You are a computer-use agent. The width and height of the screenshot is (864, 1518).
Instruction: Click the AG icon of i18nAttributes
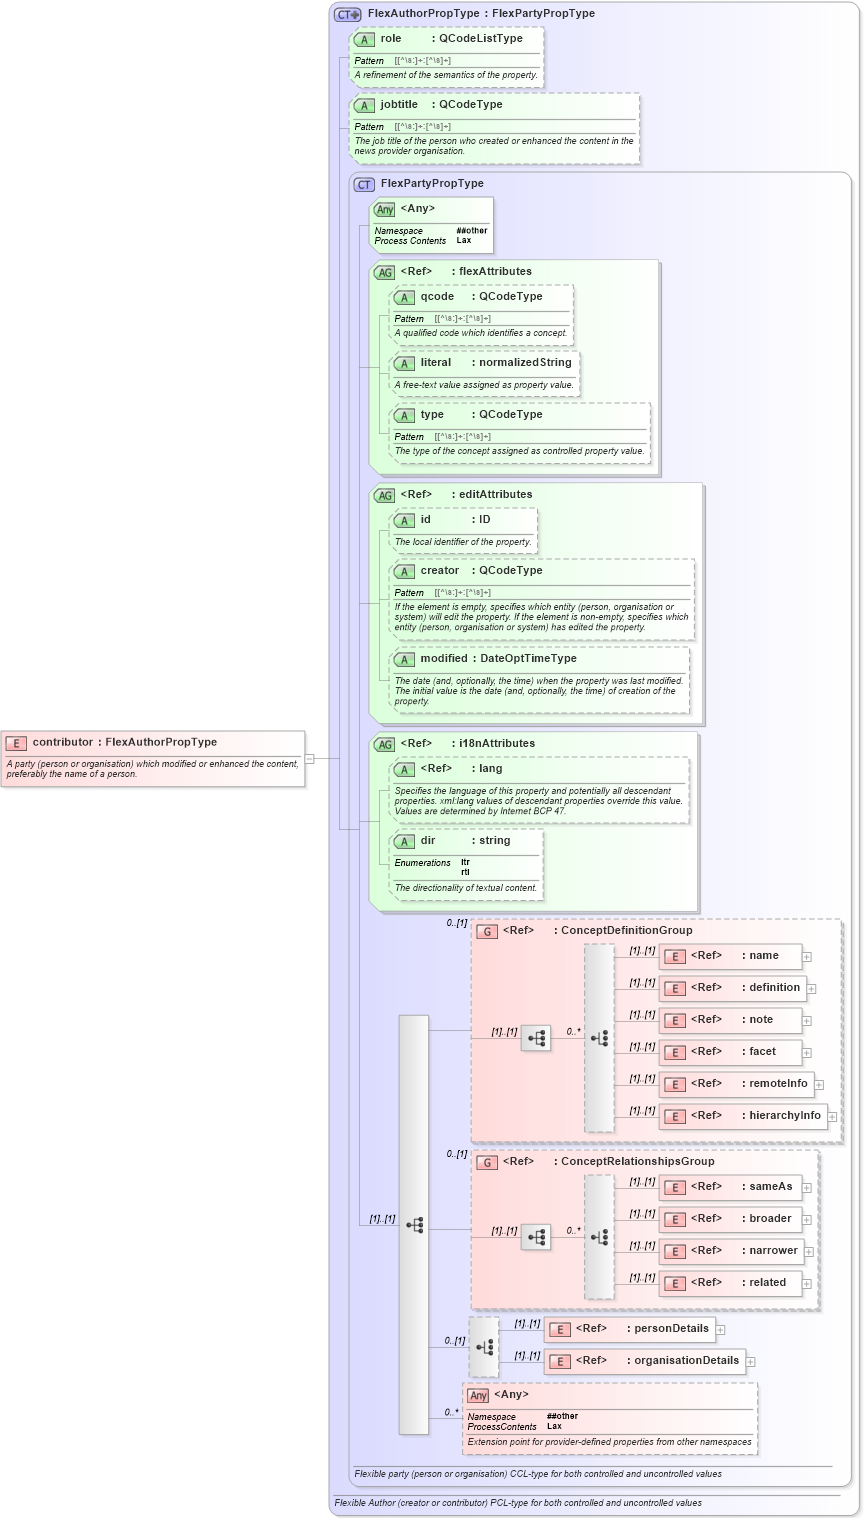pyautogui.click(x=384, y=744)
